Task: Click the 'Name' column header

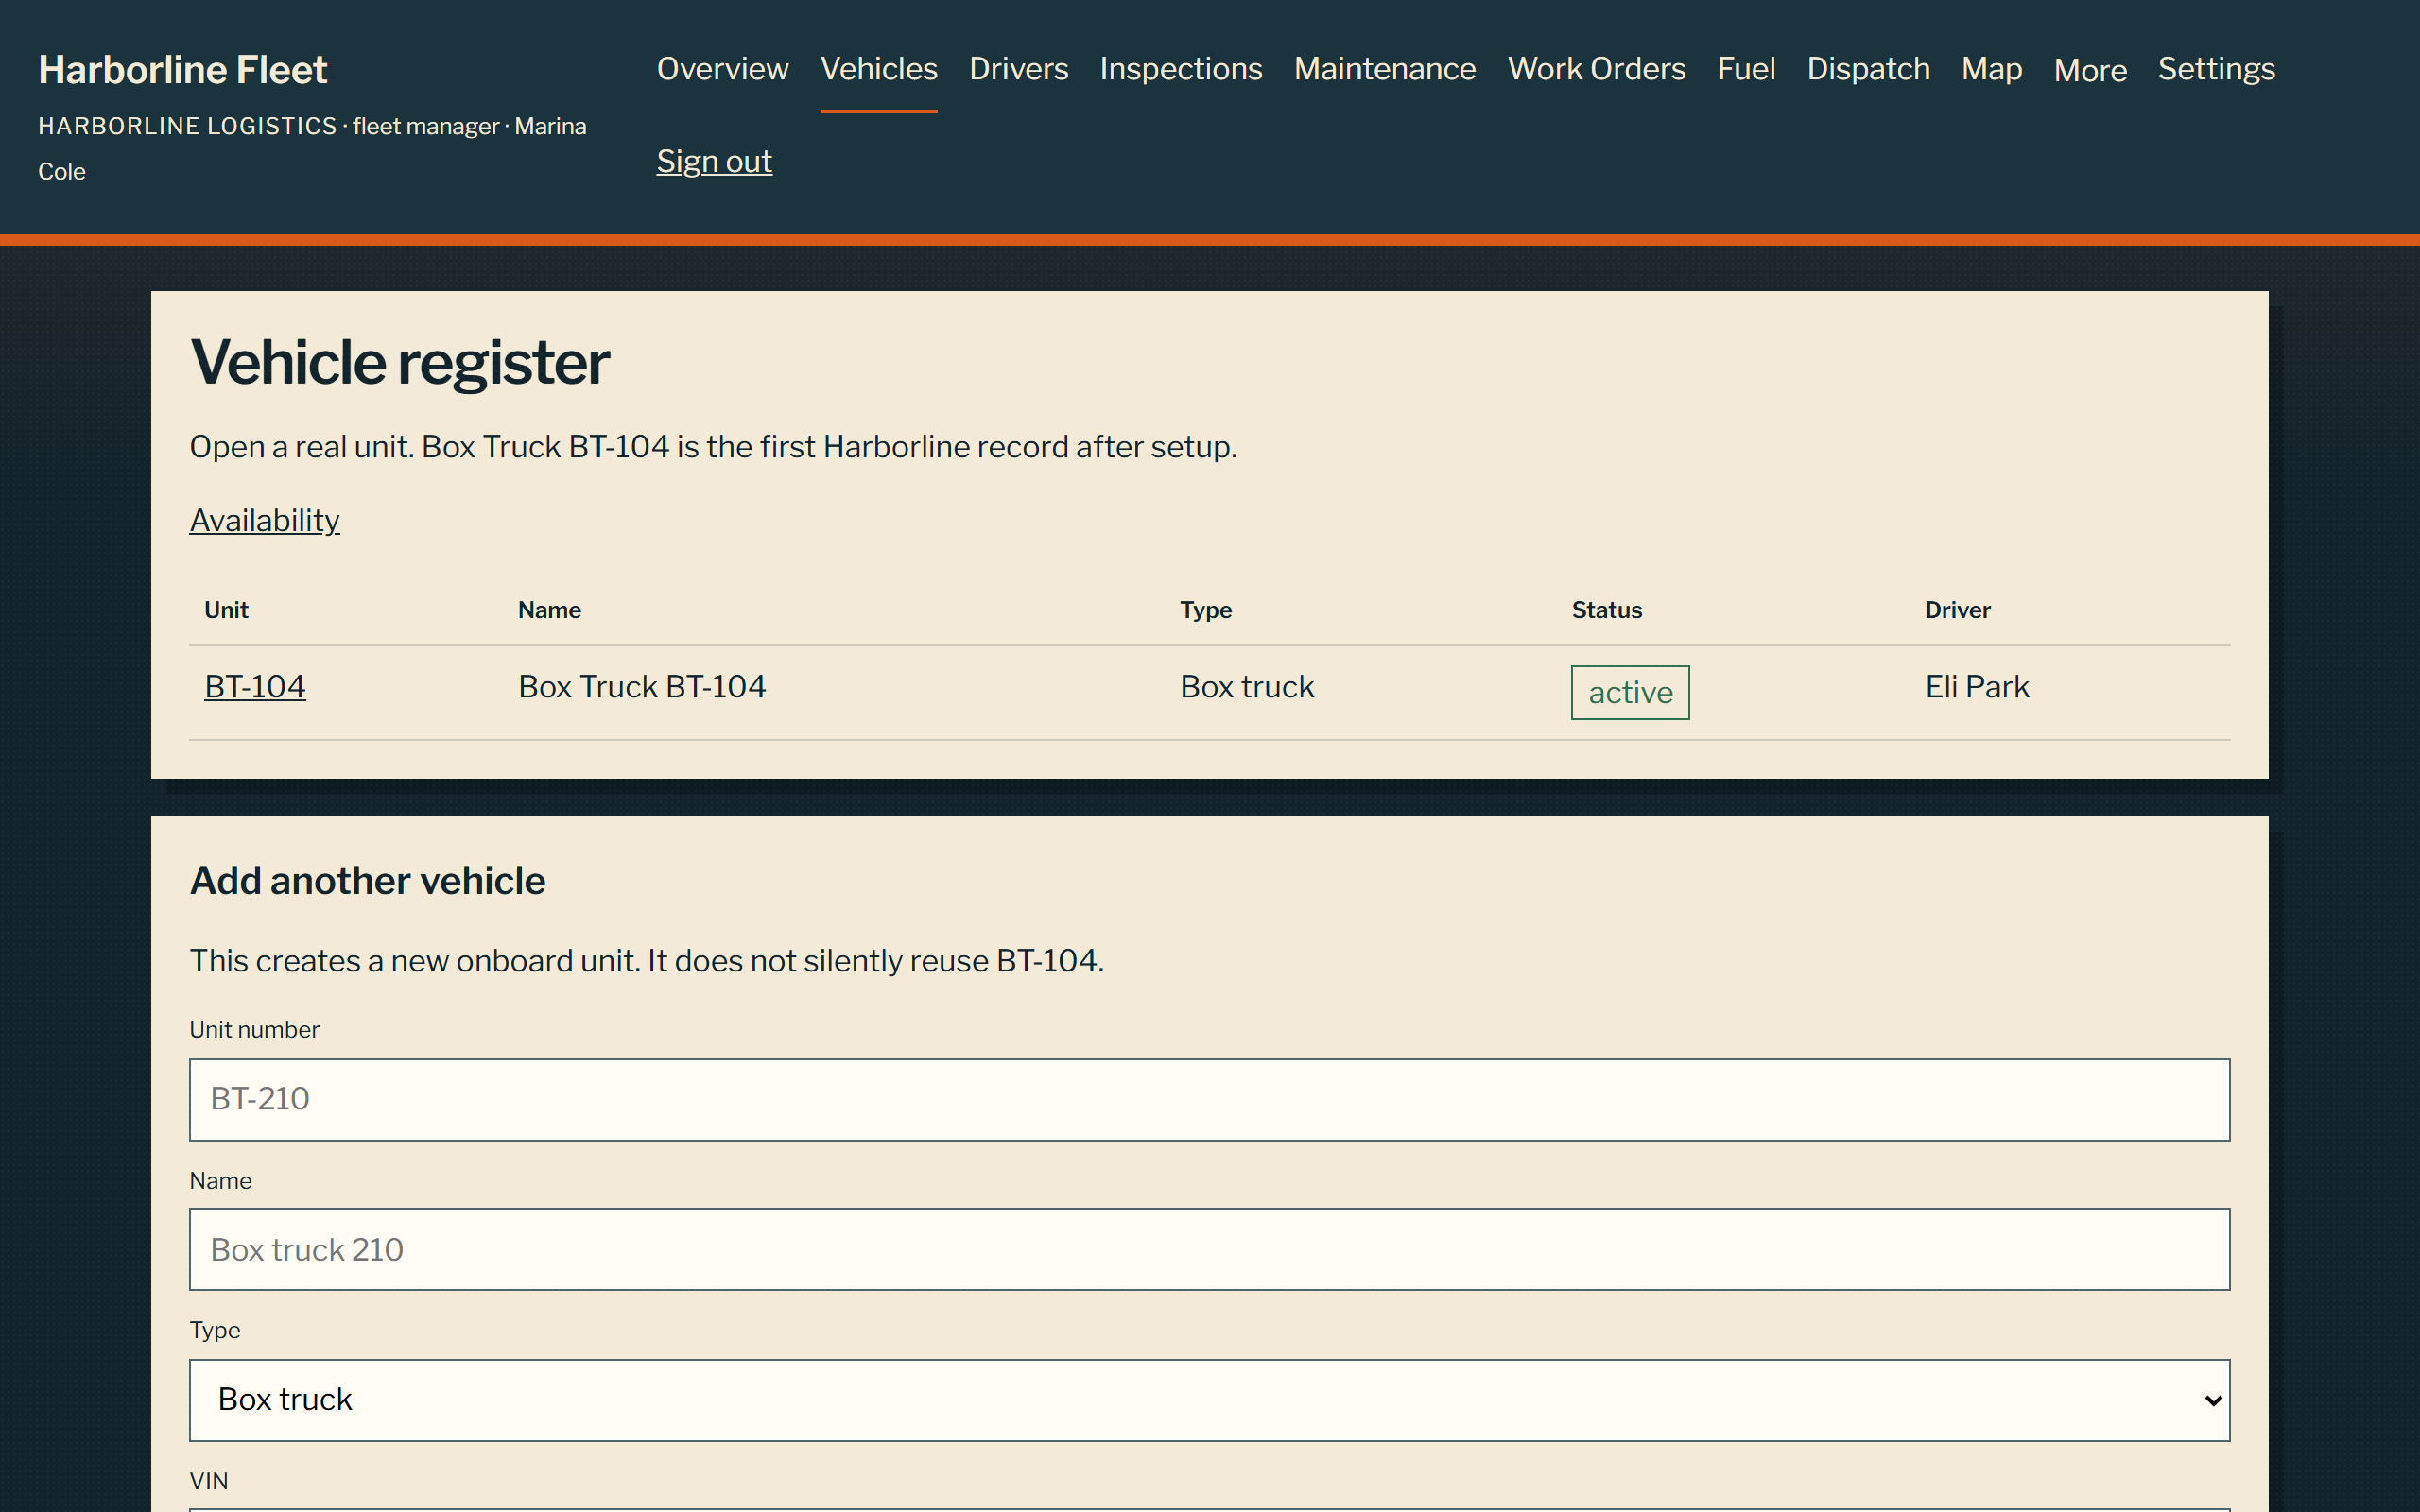Action: pos(549,610)
